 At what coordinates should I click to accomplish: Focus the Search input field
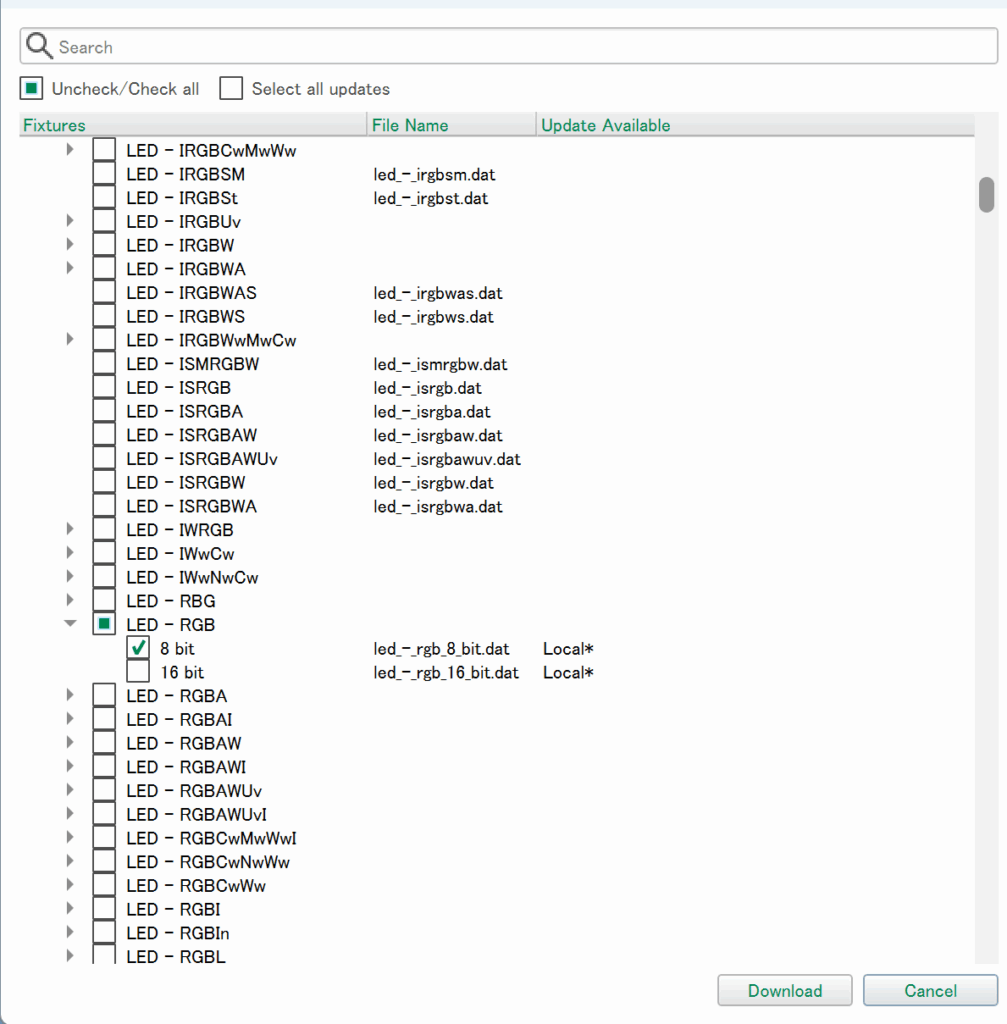click(x=509, y=46)
